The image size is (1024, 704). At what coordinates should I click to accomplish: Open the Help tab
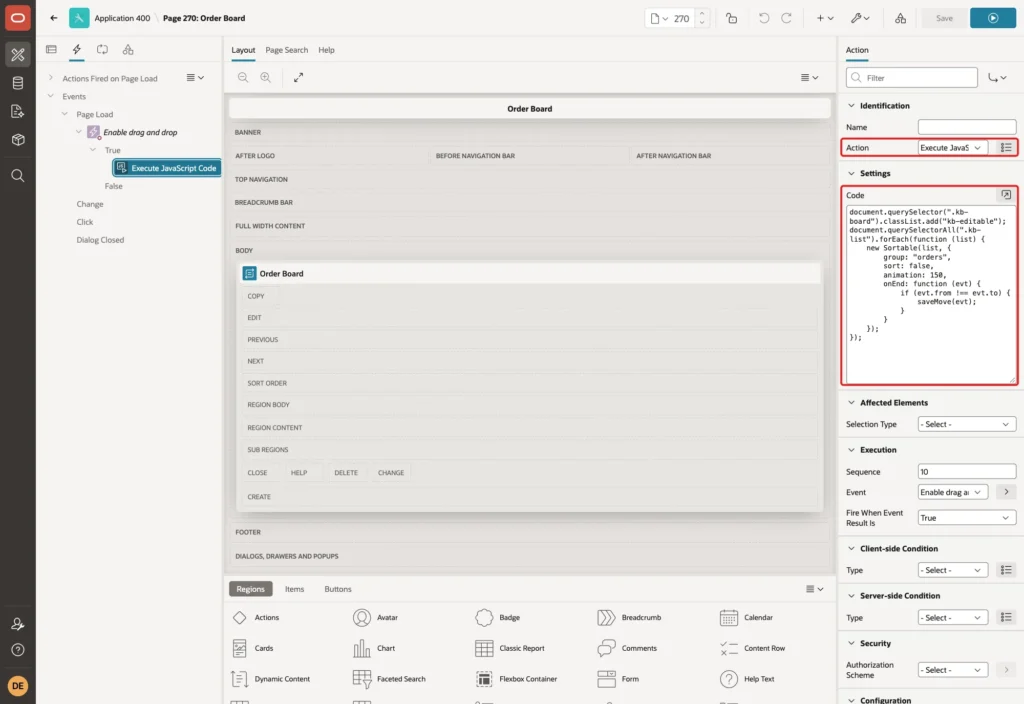pos(327,50)
